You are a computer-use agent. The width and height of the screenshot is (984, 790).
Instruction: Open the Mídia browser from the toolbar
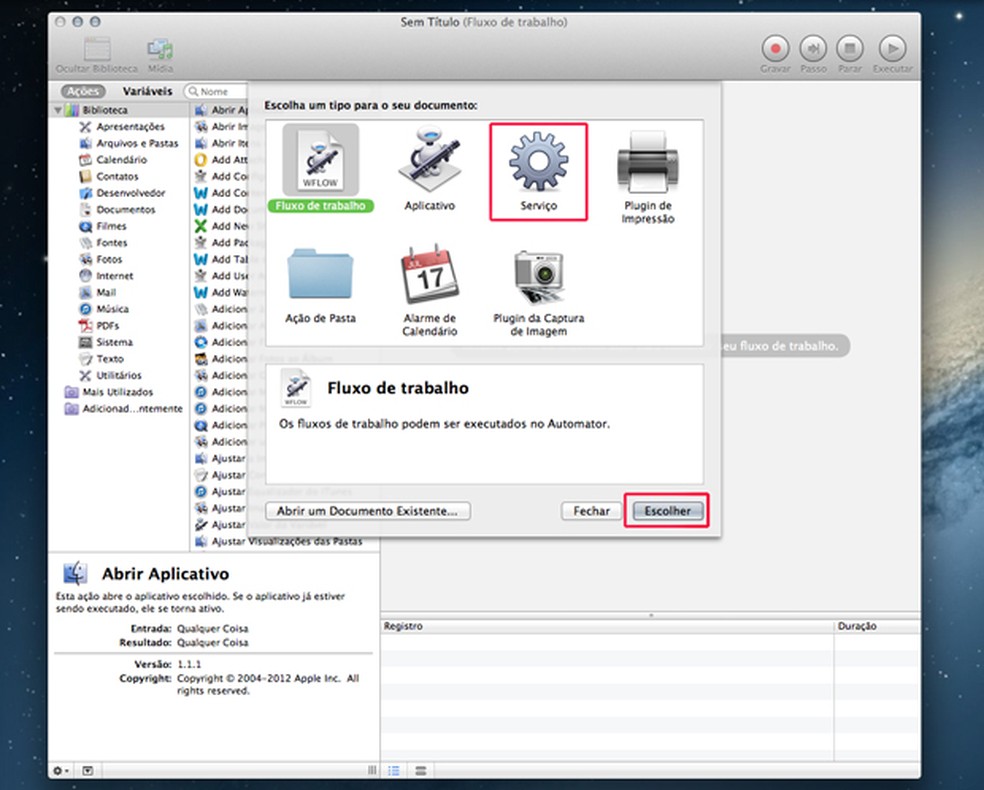point(159,50)
